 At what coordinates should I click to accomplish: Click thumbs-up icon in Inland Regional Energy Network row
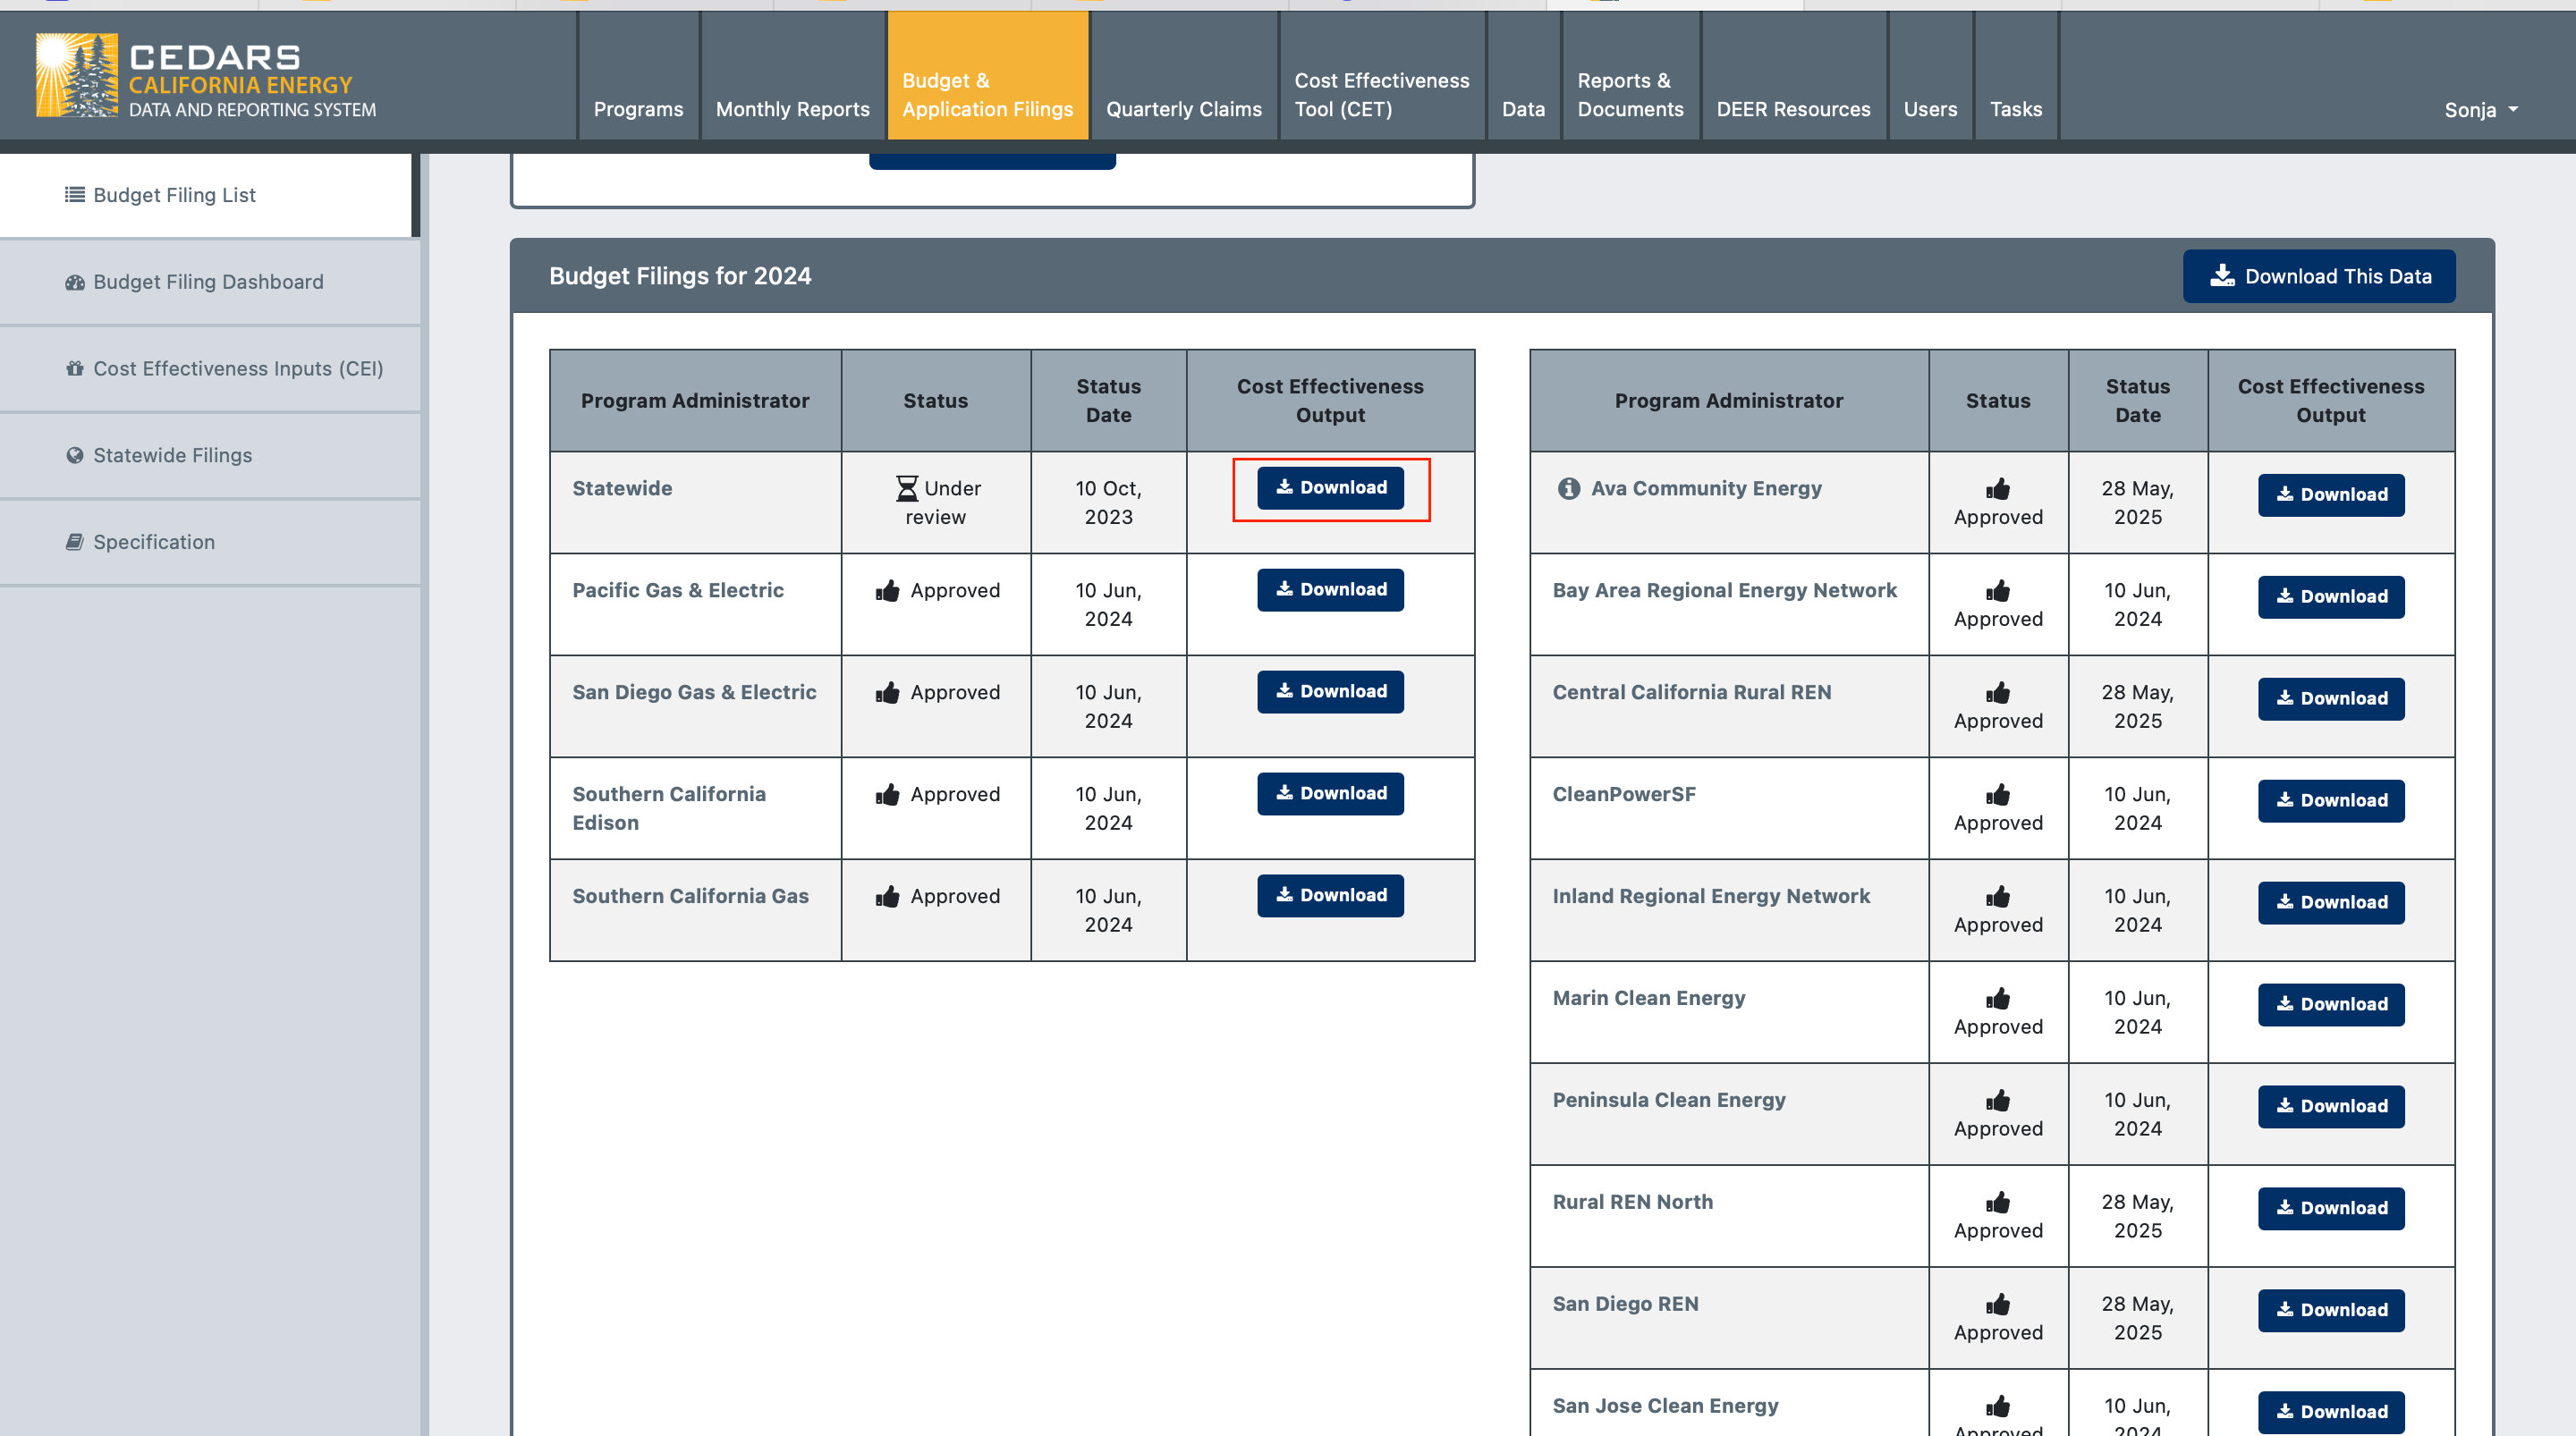1997,896
